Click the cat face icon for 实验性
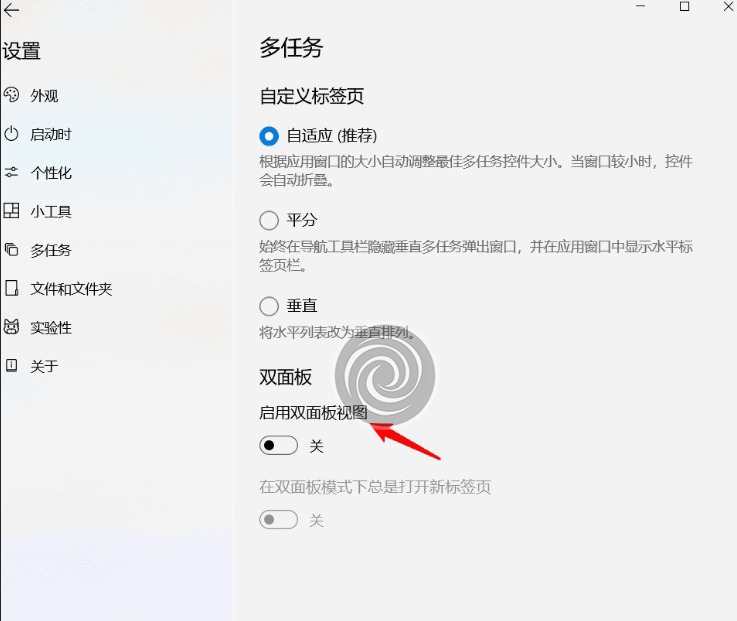 [12, 327]
